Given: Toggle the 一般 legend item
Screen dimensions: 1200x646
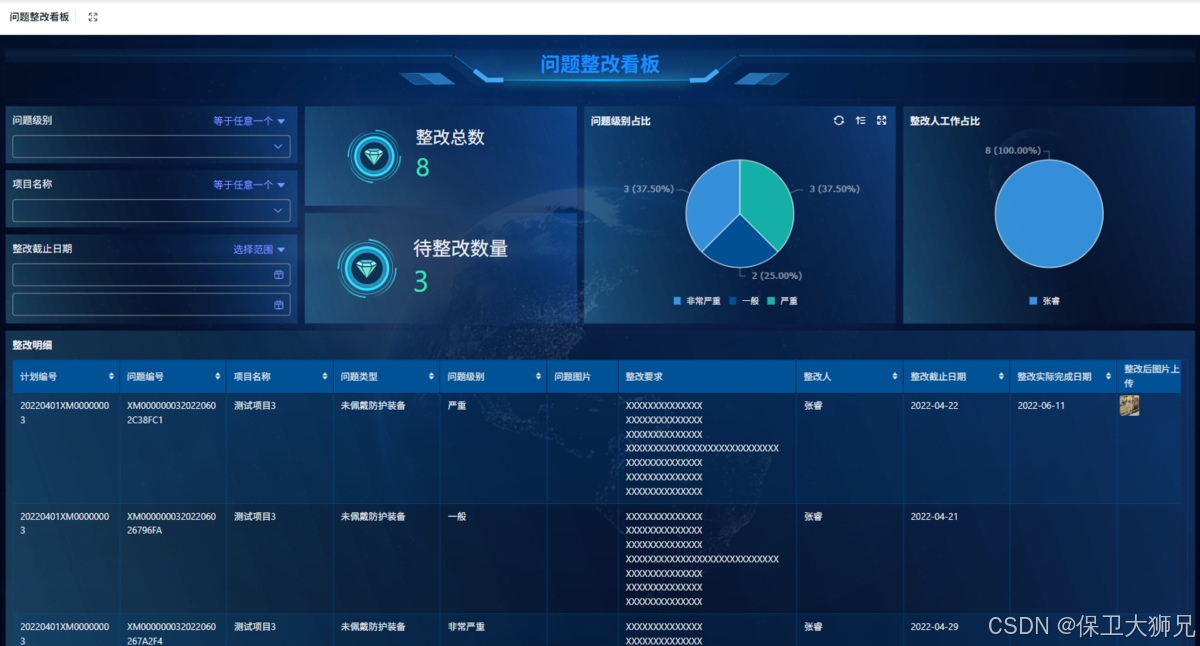Looking at the screenshot, I should [744, 301].
